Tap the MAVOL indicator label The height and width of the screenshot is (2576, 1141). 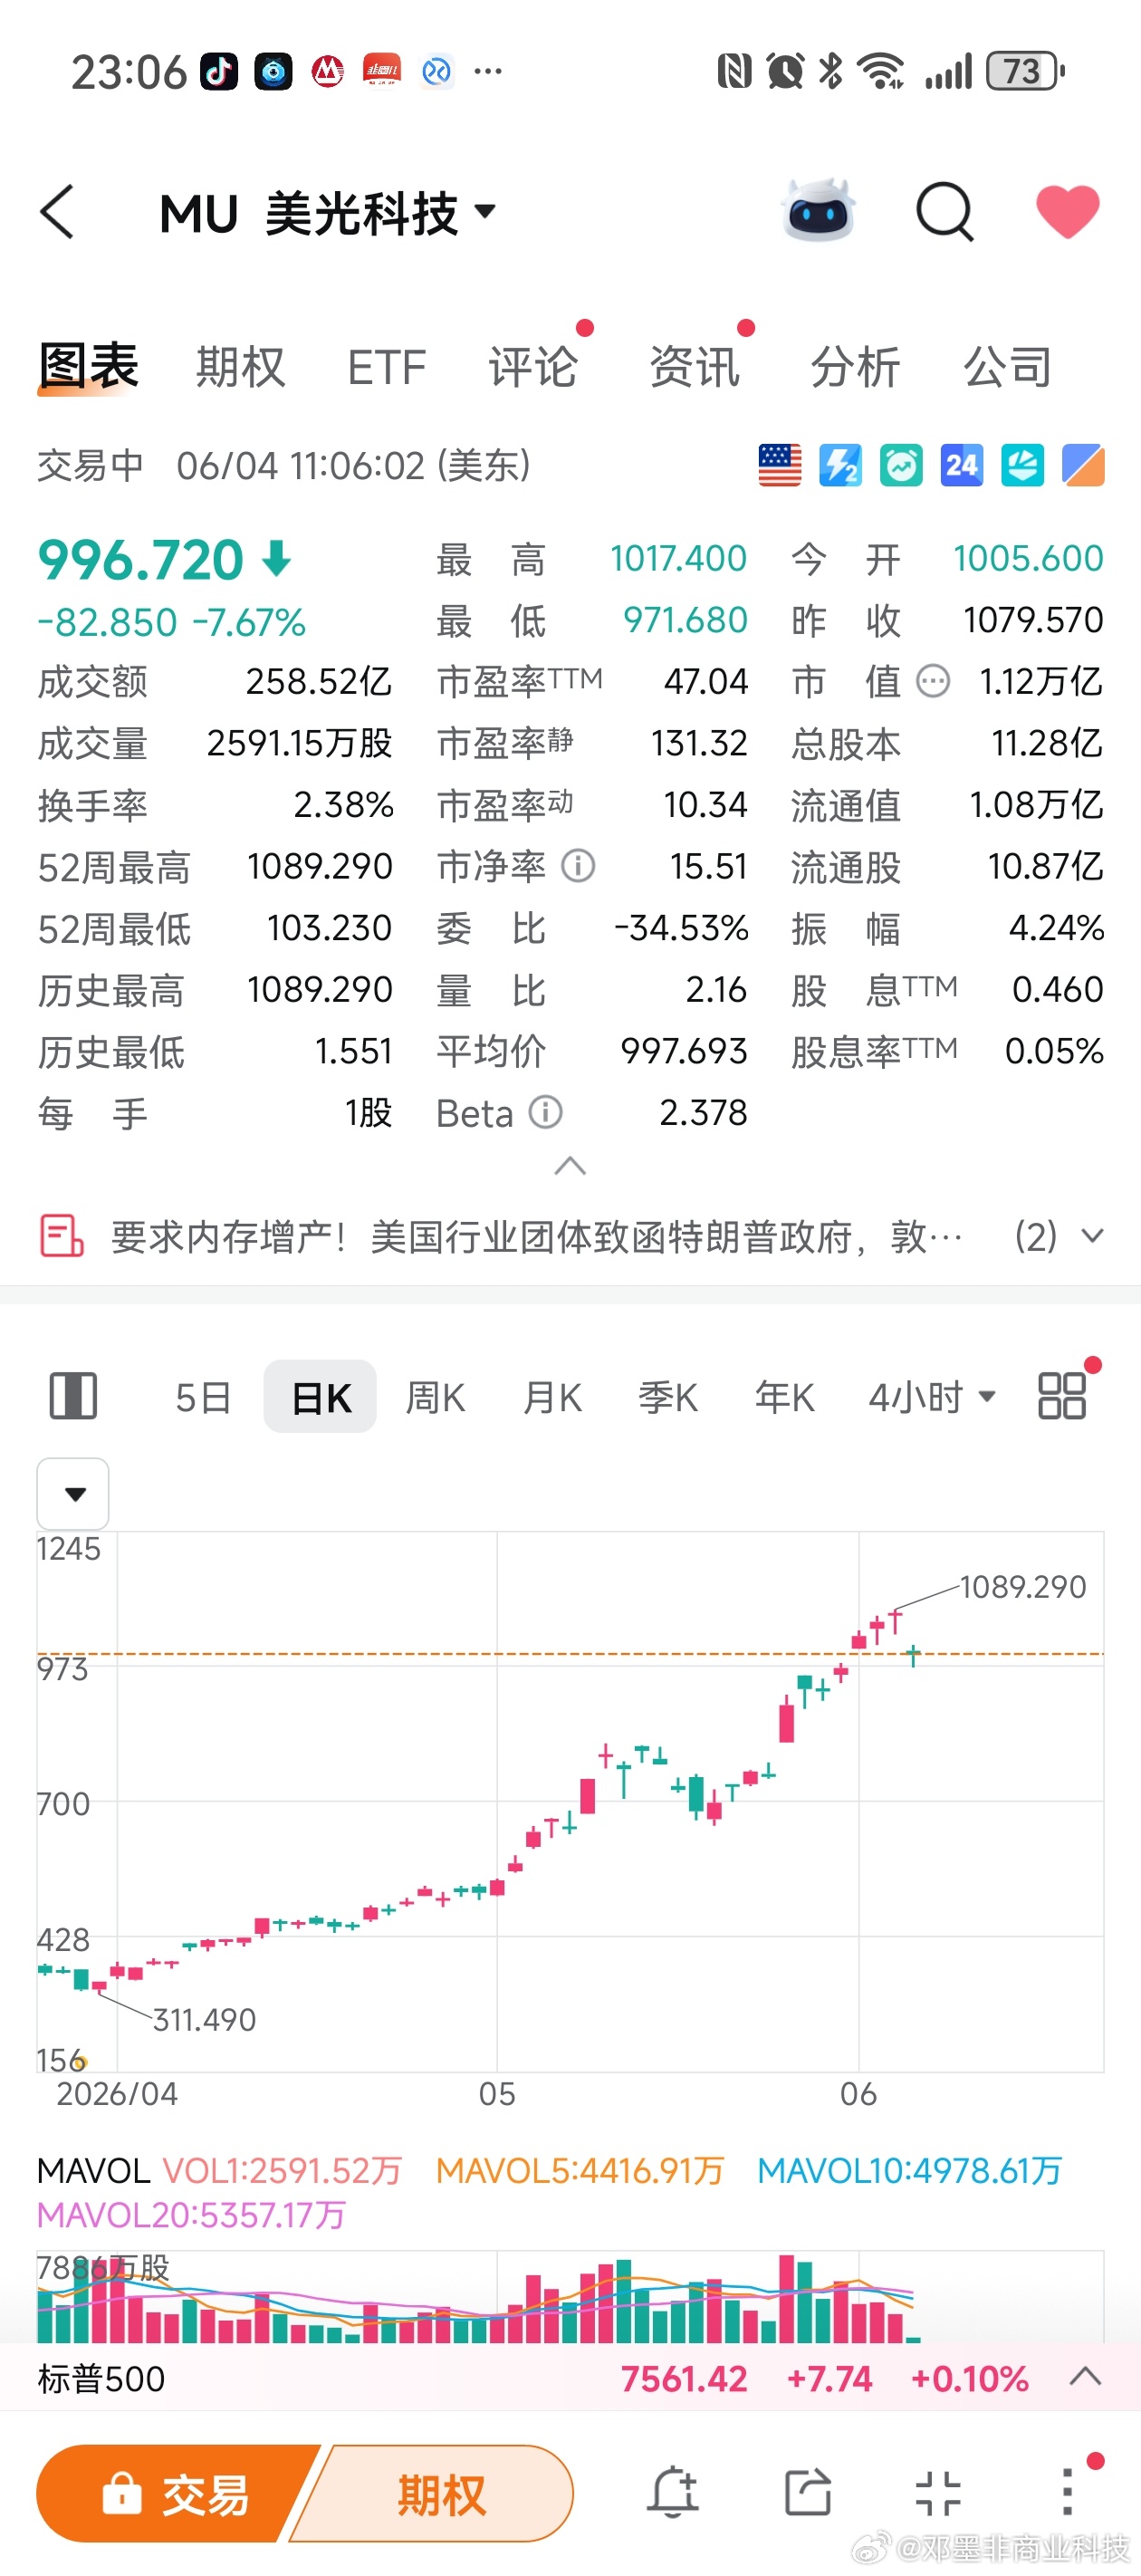93,2171
